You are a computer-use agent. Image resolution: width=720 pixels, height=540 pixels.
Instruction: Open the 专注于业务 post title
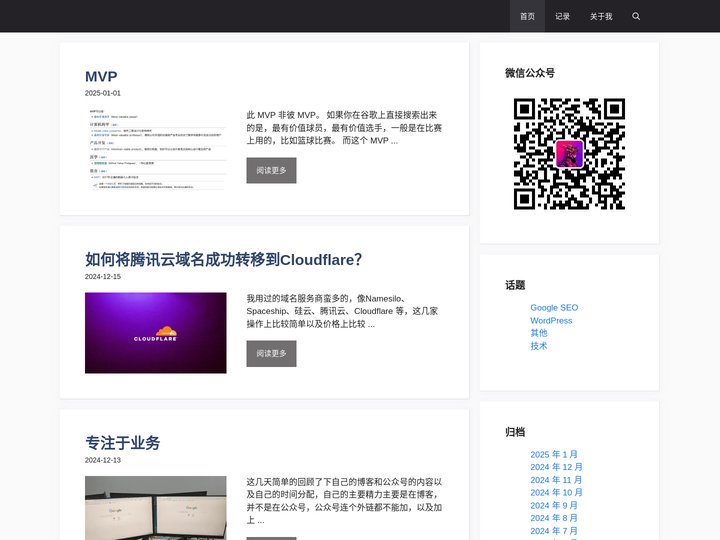(123, 443)
